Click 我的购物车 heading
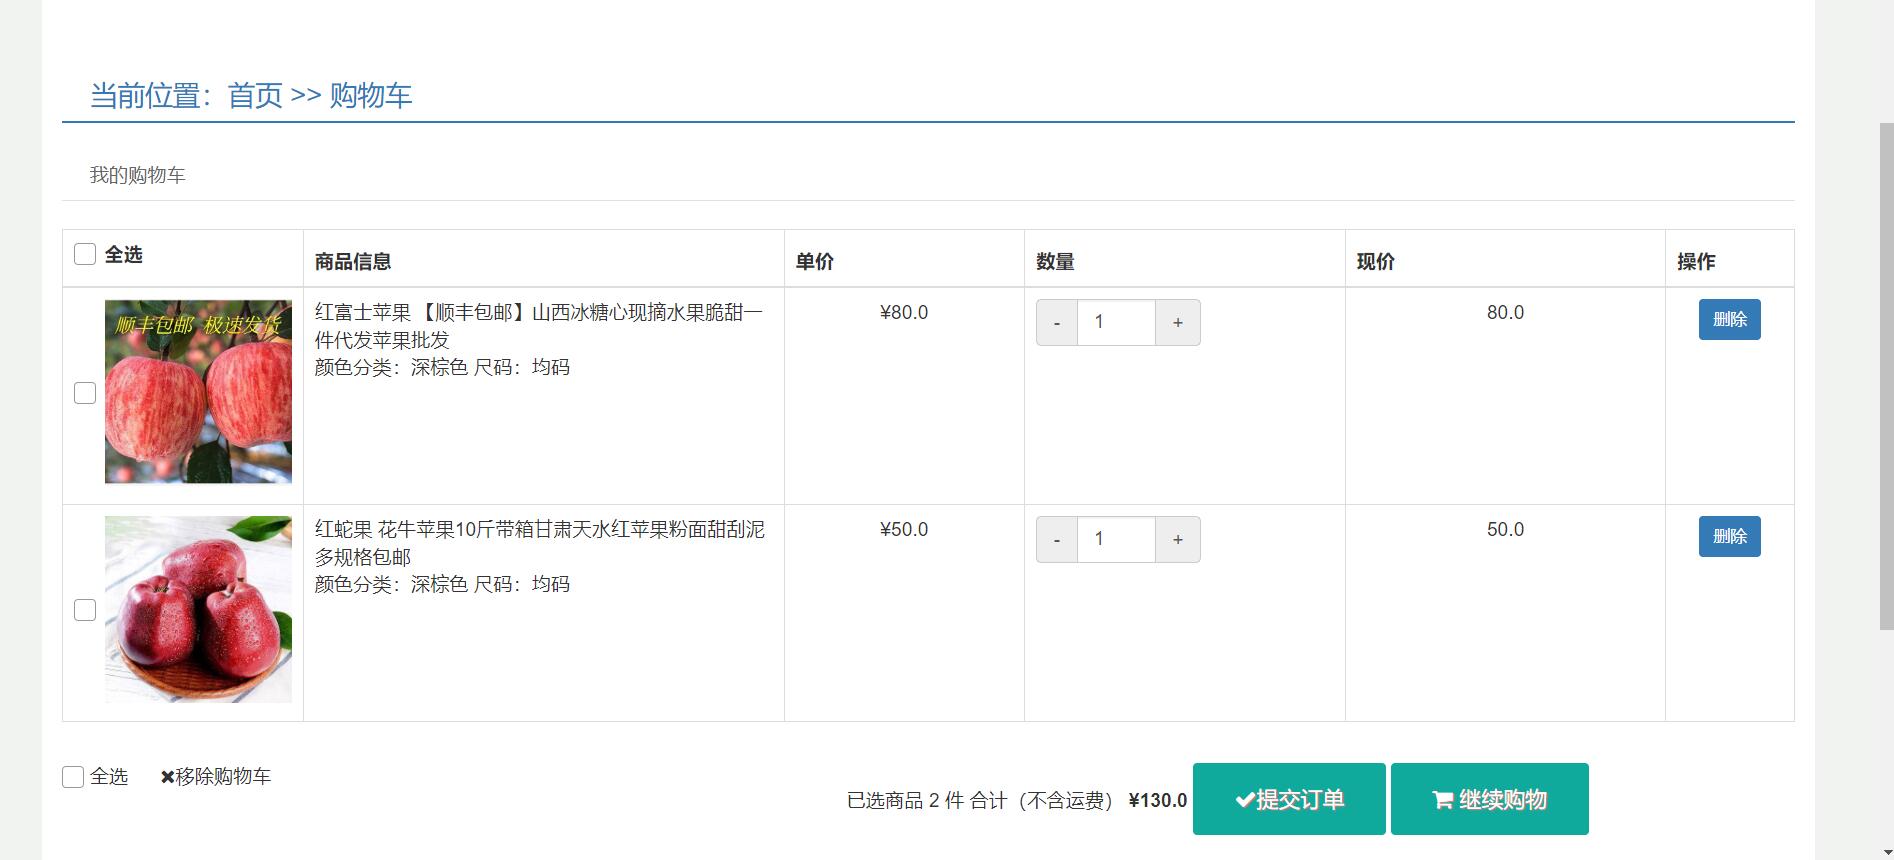The width and height of the screenshot is (1894, 860). point(138,175)
